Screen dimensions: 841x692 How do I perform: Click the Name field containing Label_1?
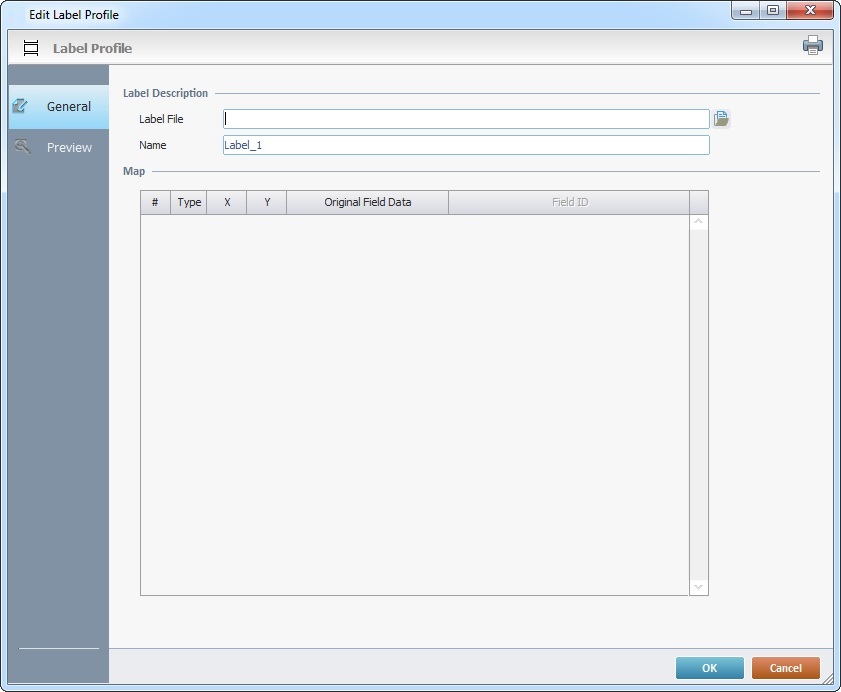[465, 145]
